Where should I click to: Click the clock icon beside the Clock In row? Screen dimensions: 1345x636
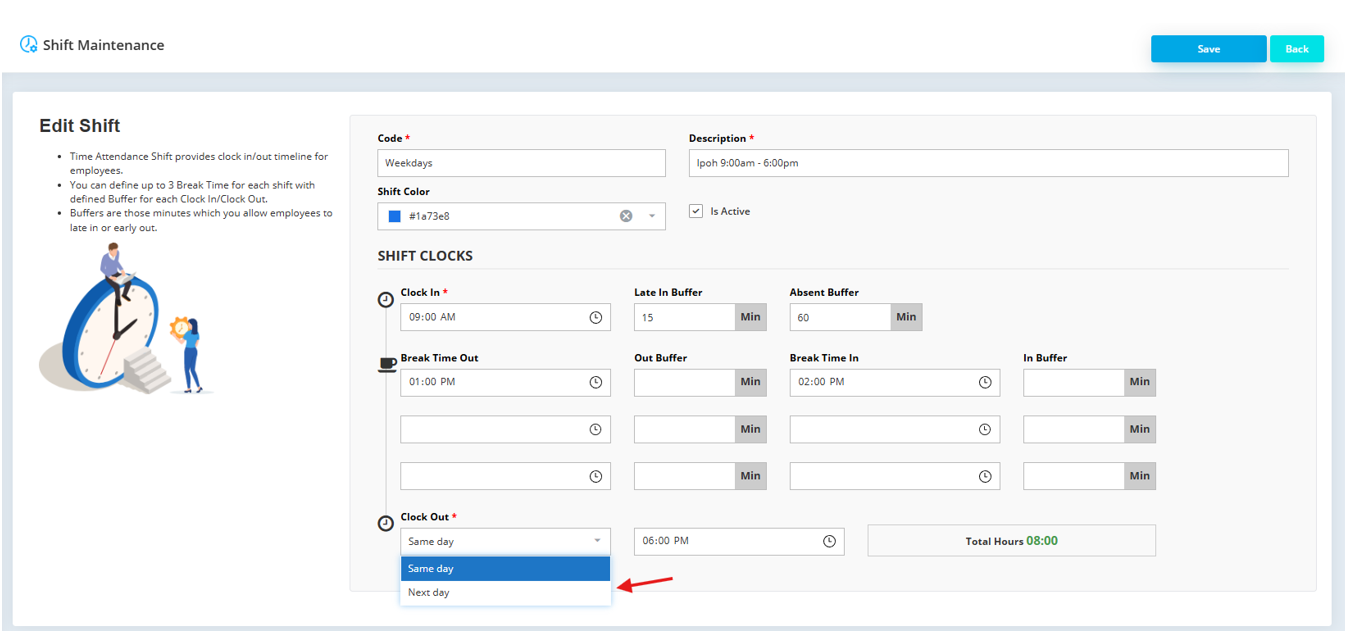(386, 298)
